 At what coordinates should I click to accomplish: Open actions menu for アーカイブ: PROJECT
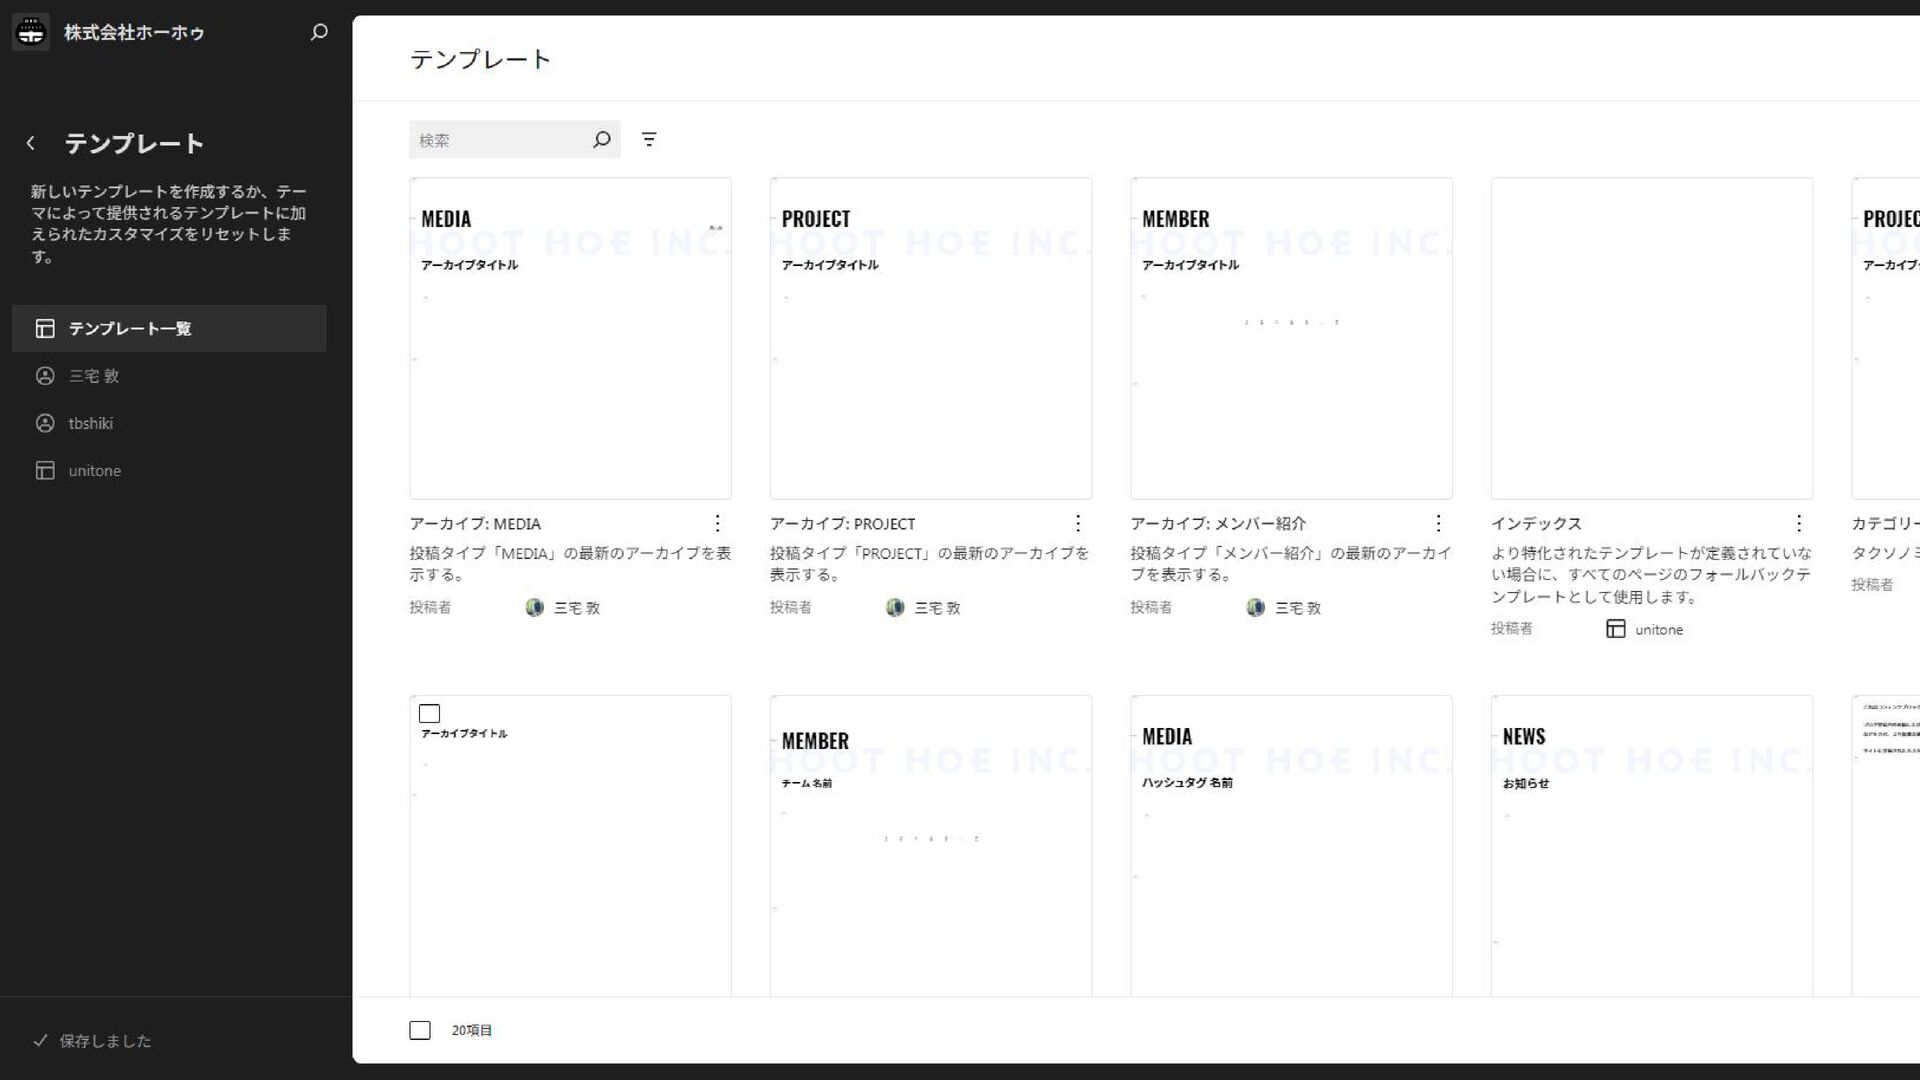(x=1077, y=523)
